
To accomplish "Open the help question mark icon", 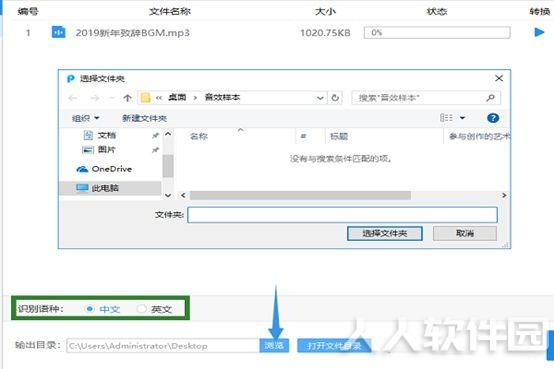I will [x=493, y=118].
